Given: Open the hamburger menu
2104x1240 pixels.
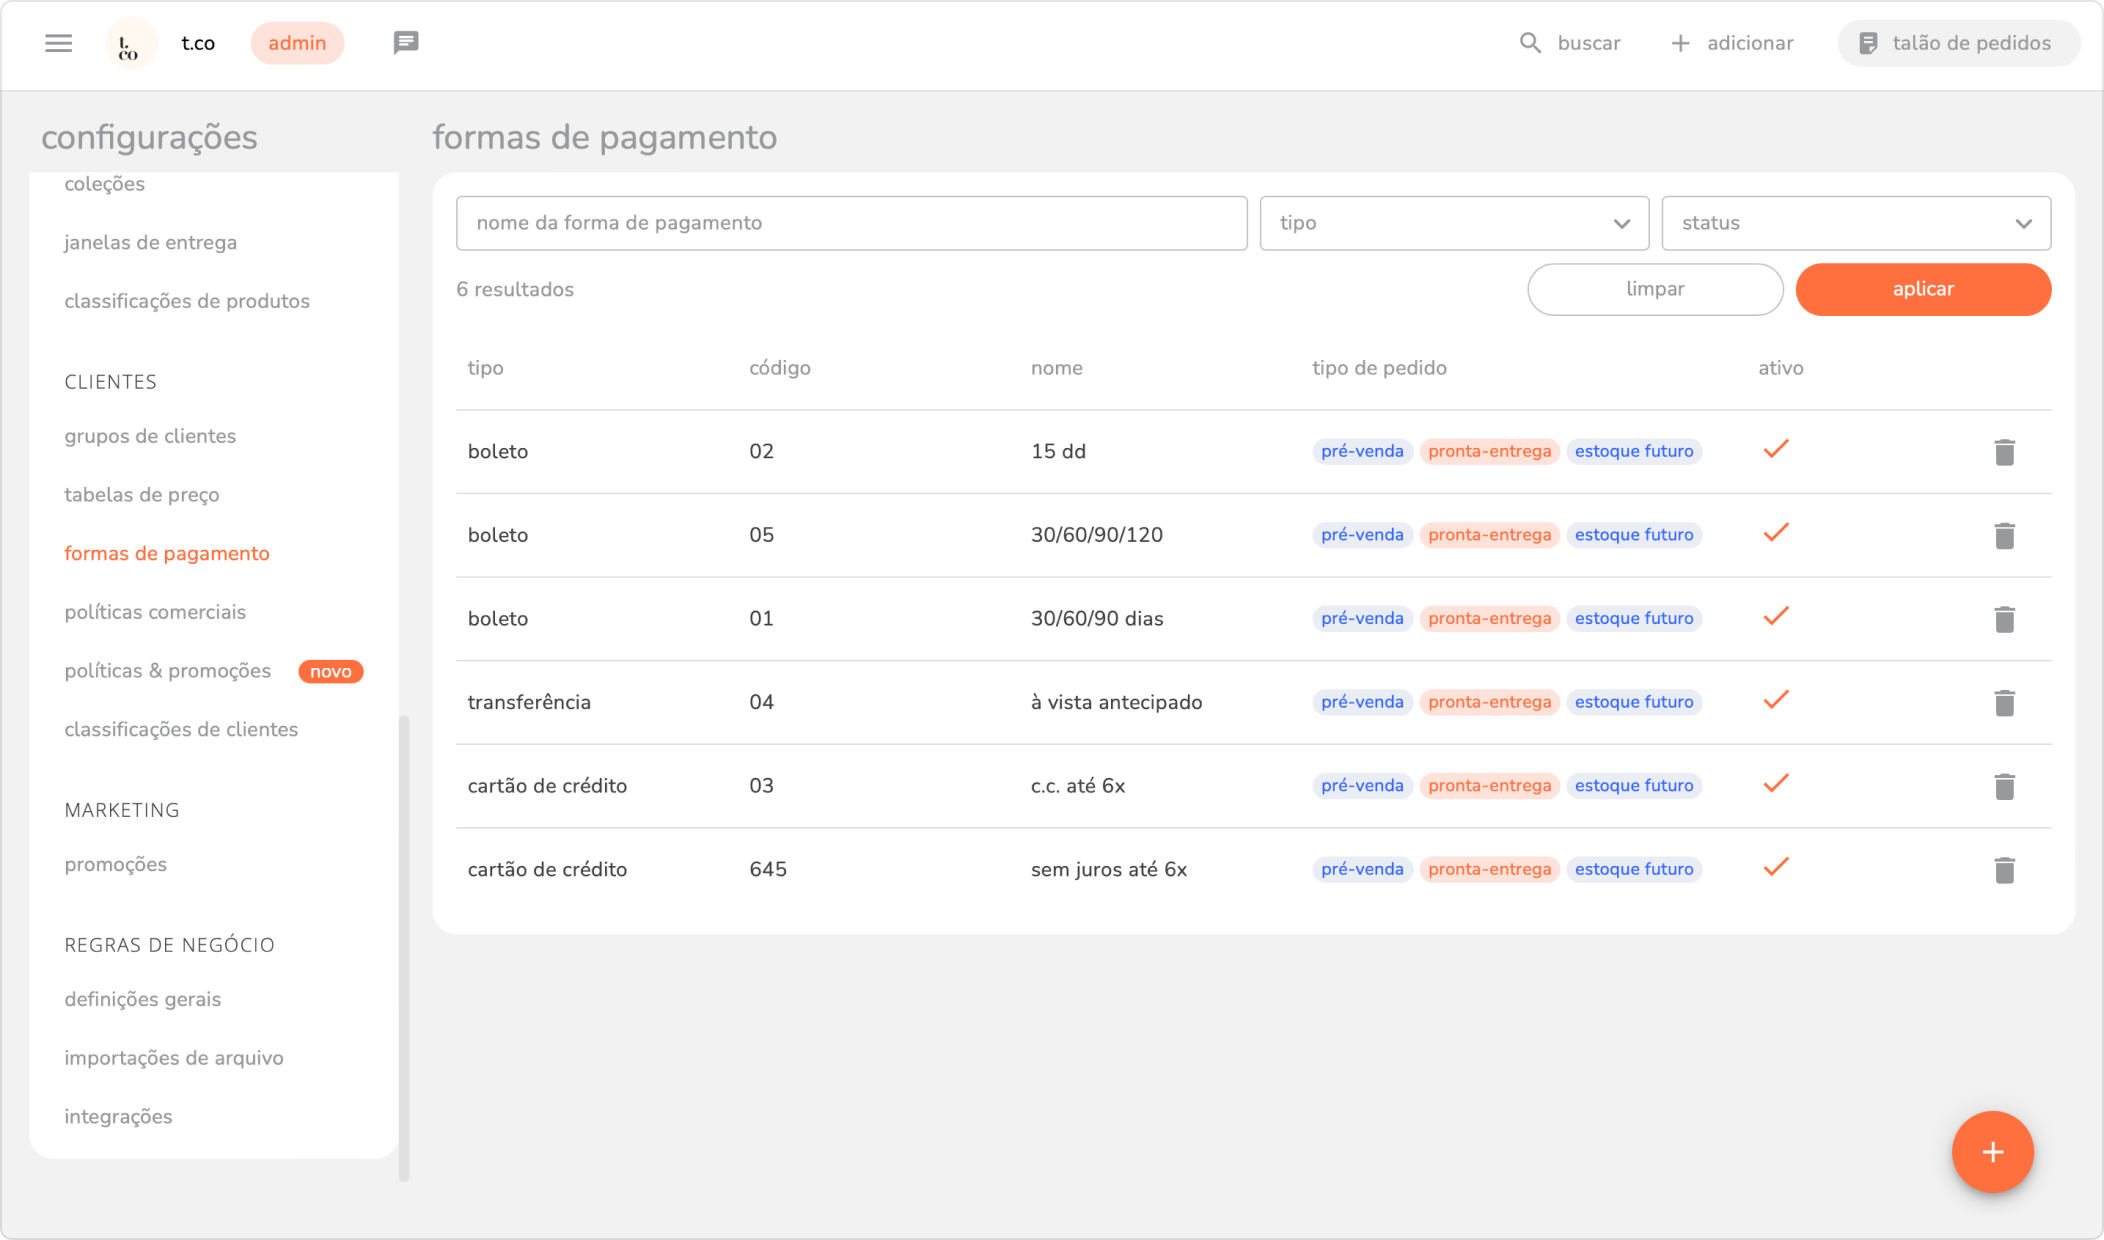Looking at the screenshot, I should tap(59, 43).
